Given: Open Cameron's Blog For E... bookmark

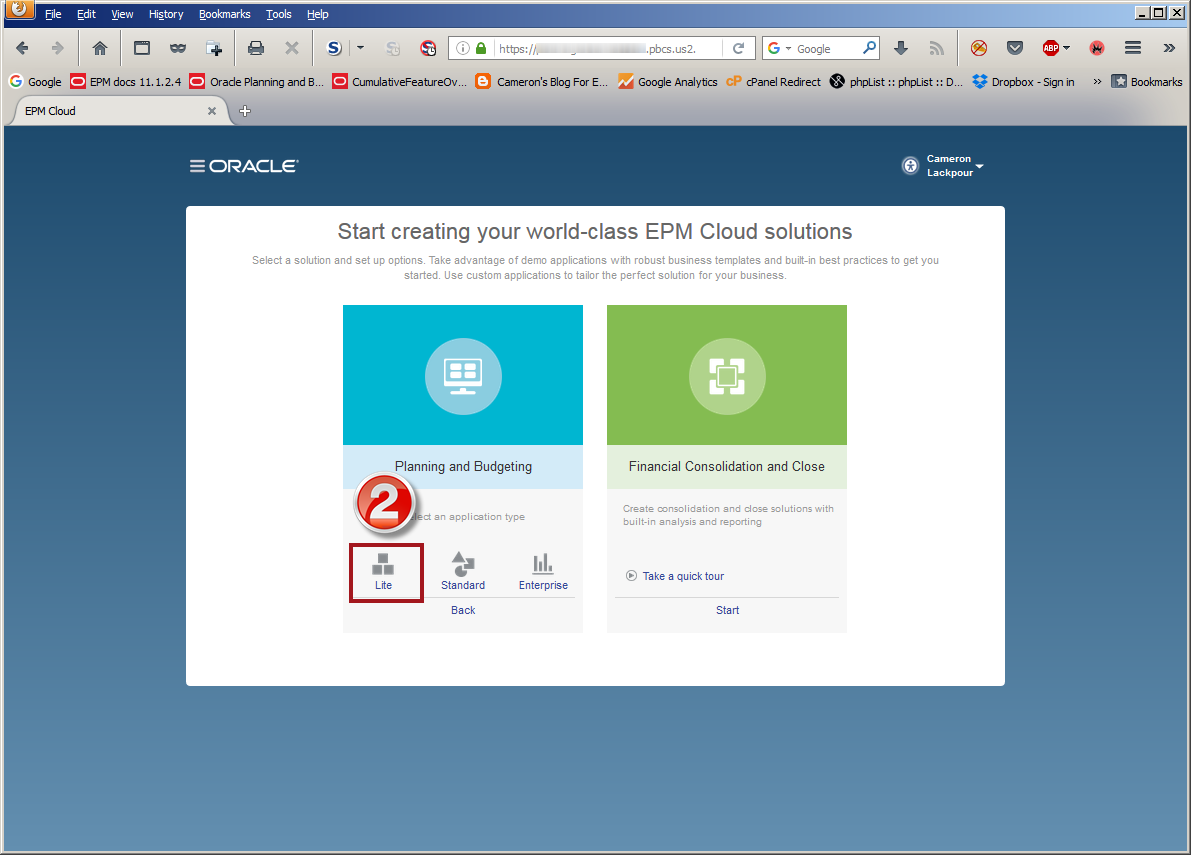Looking at the screenshot, I should pos(542,81).
